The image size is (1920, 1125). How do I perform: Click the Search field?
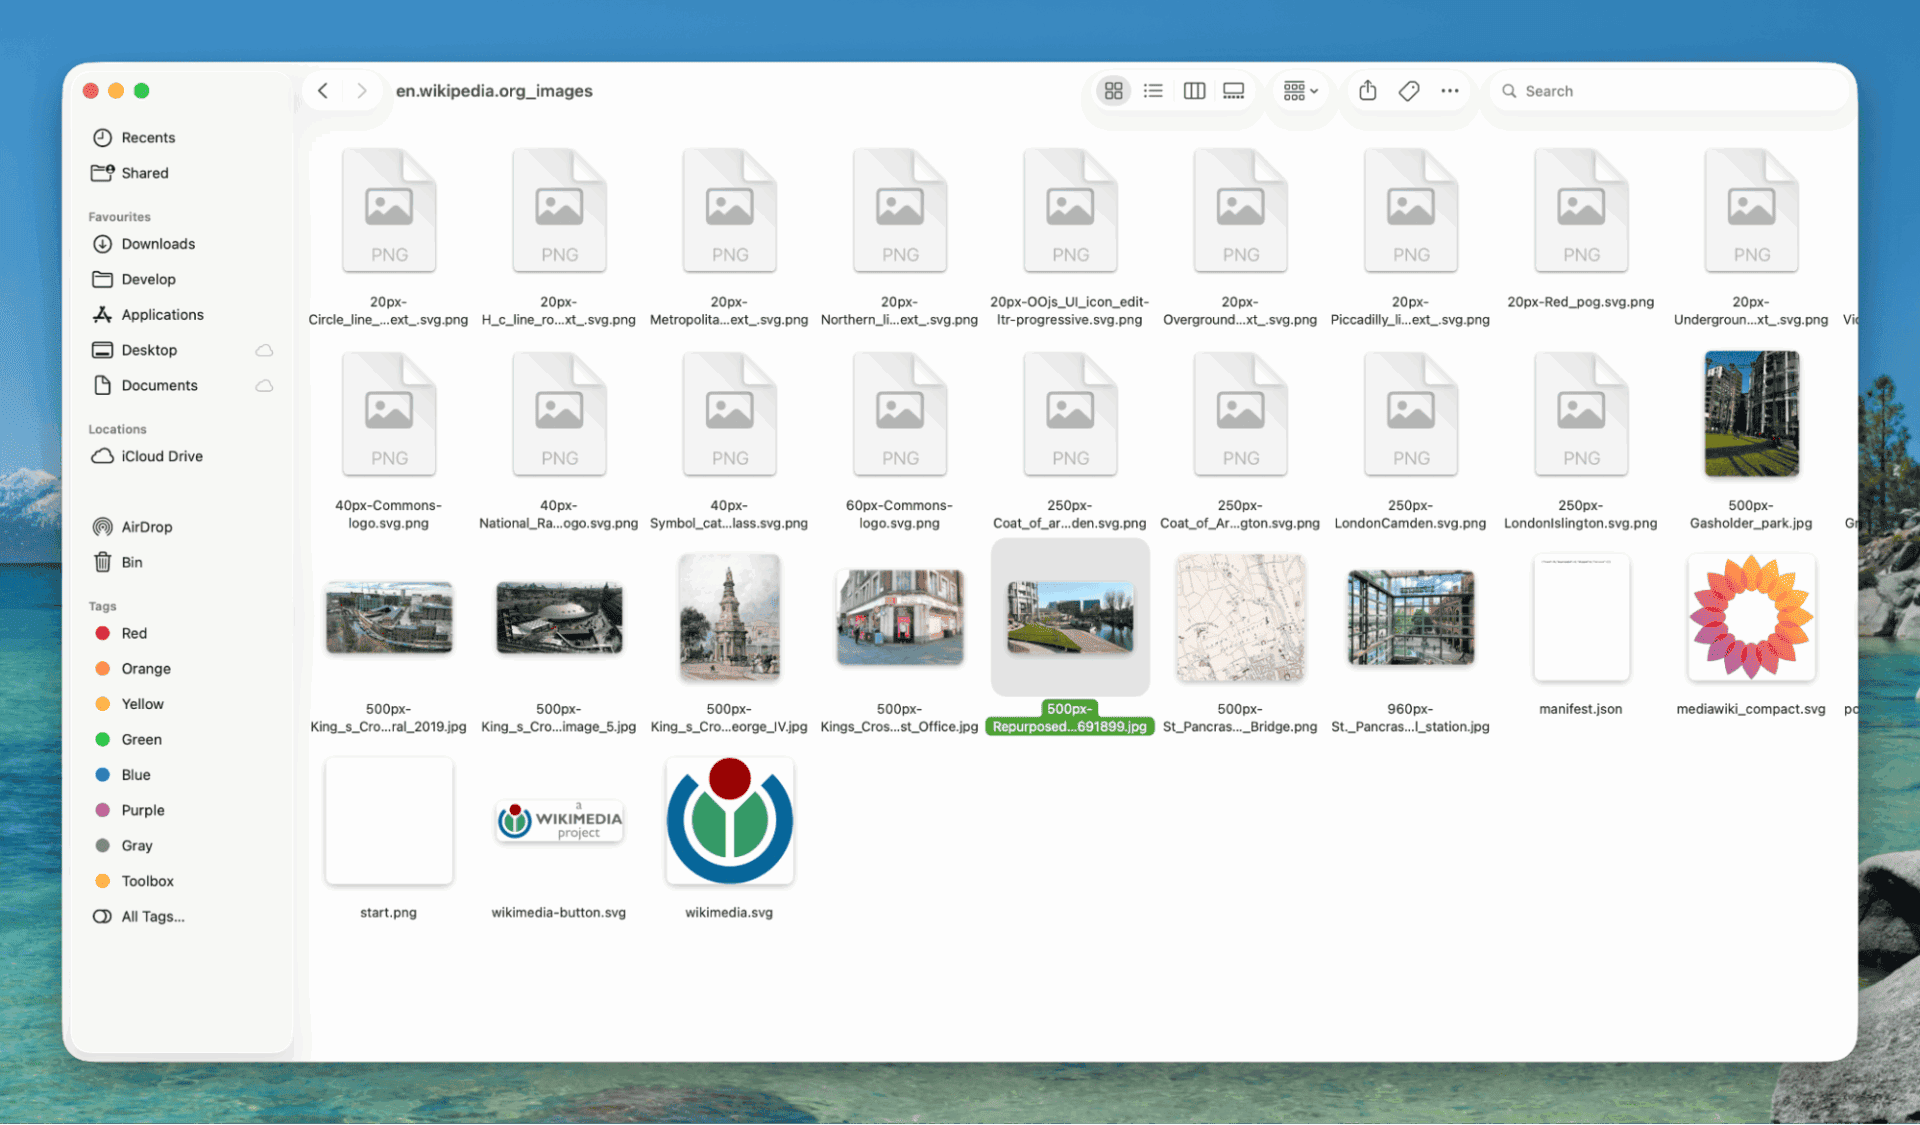[1667, 91]
